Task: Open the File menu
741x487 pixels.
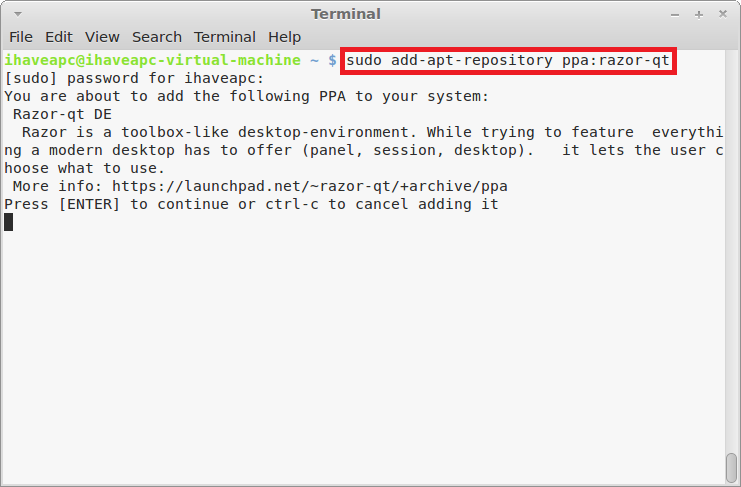Action: tap(21, 37)
